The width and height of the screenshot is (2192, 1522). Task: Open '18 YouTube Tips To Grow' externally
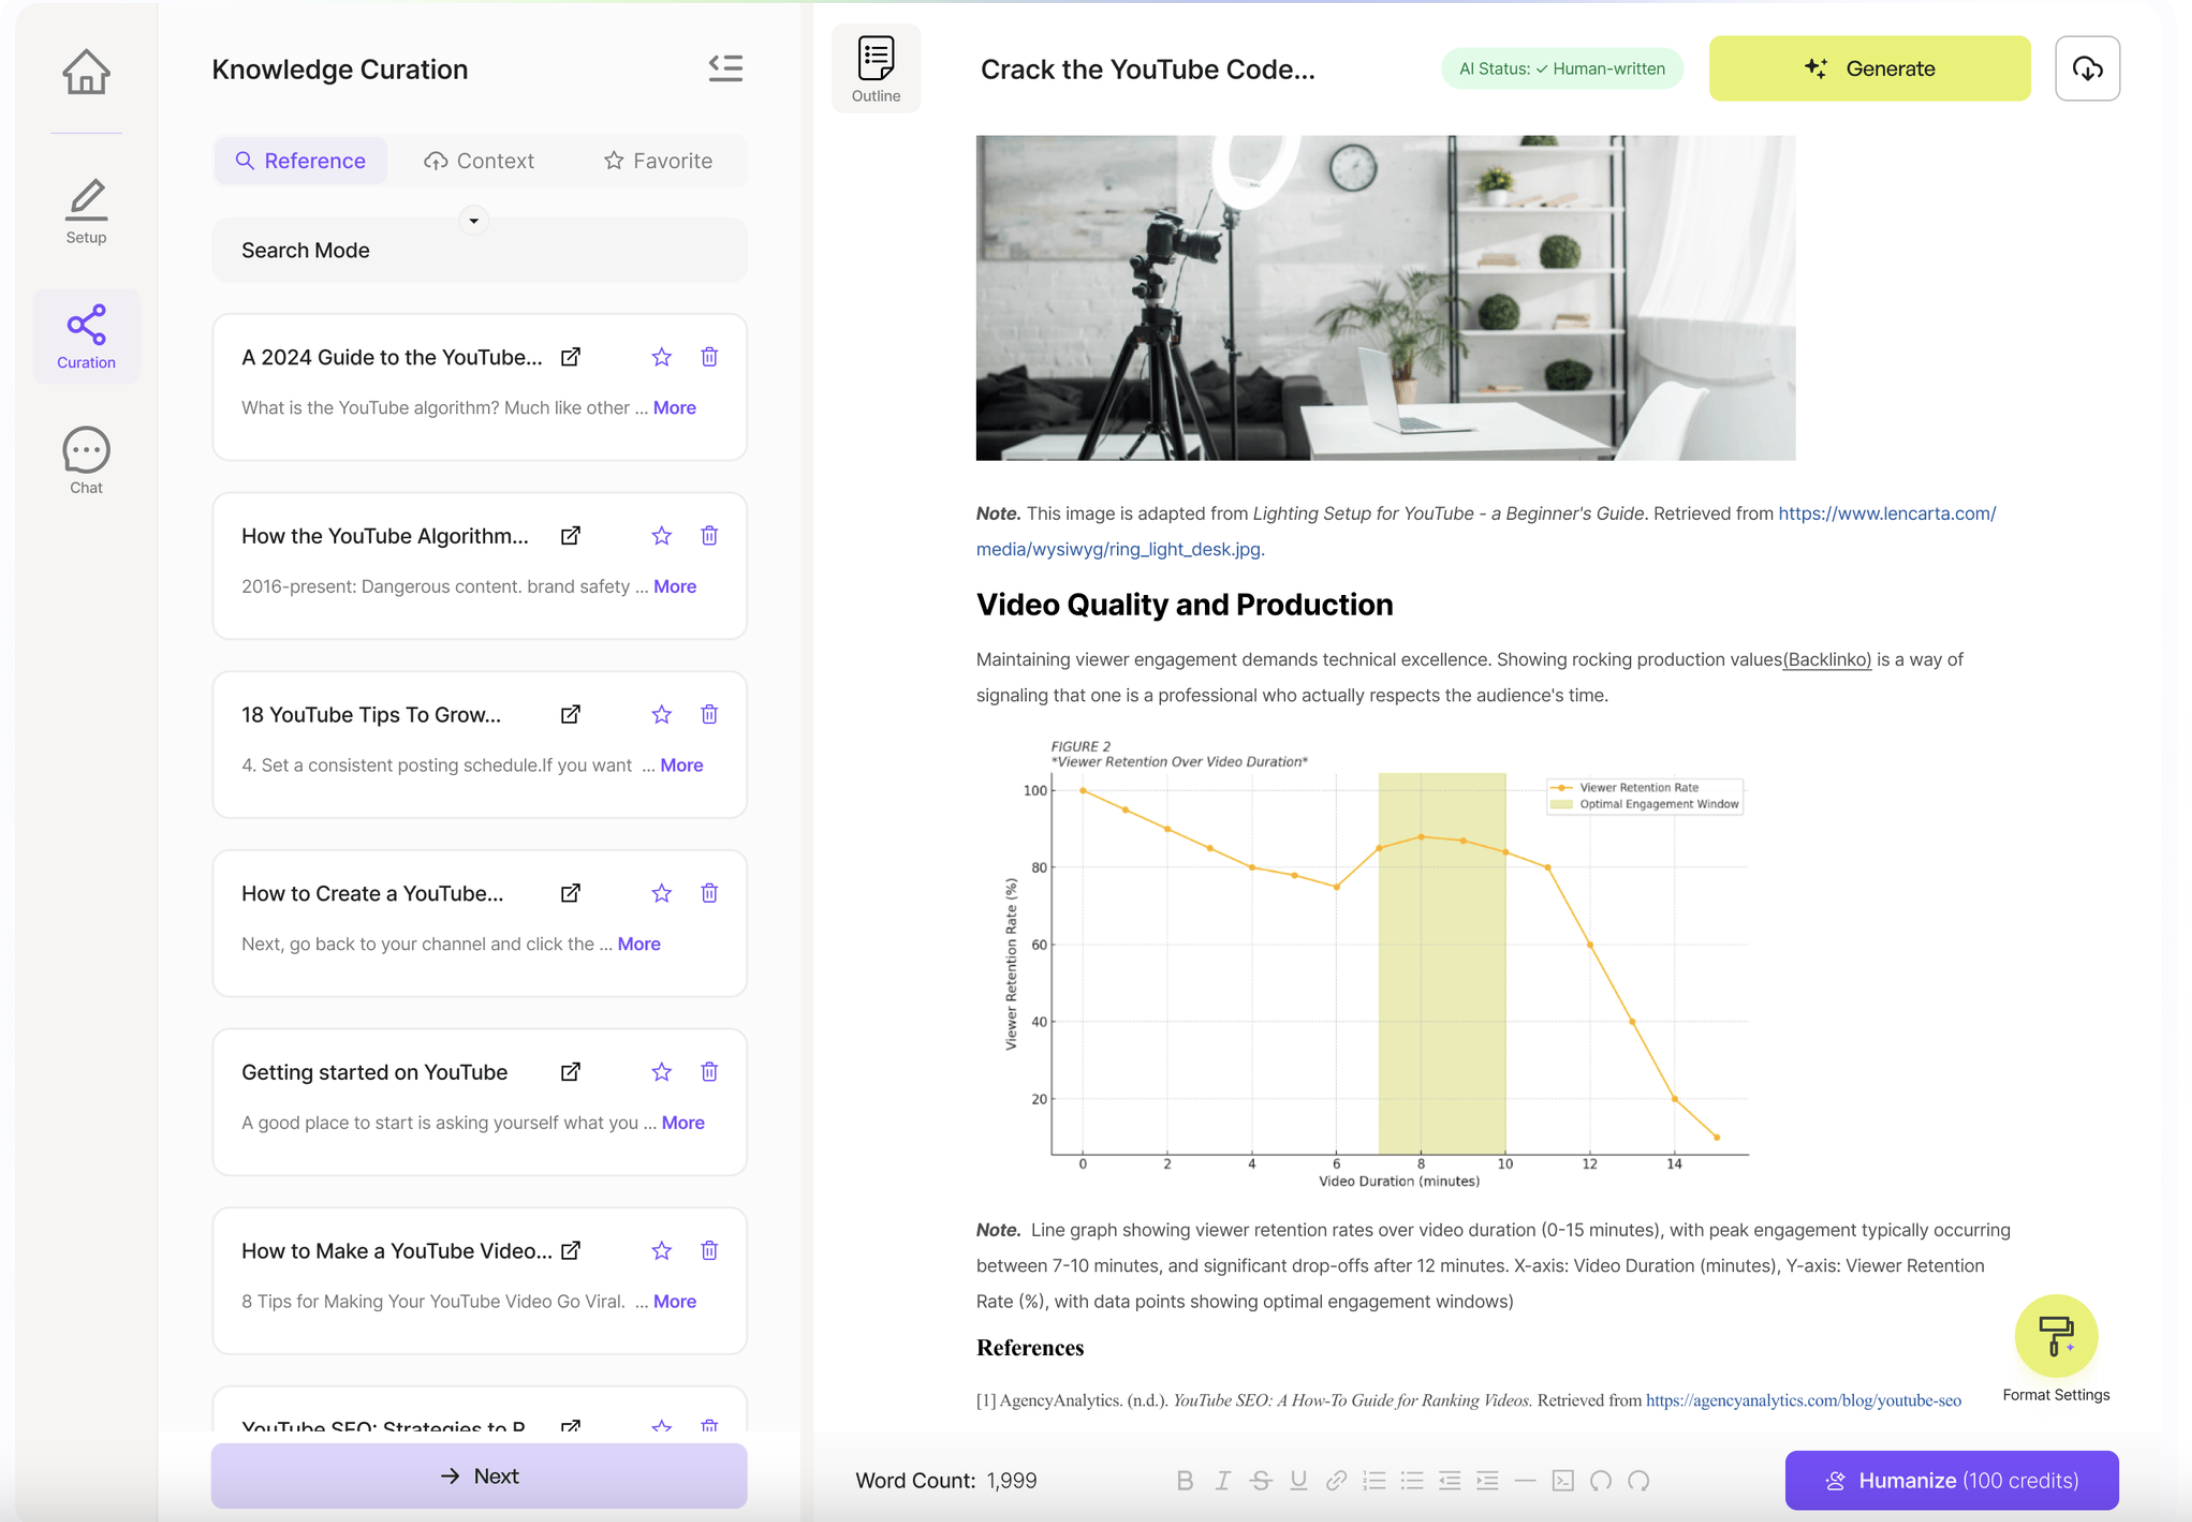tap(570, 714)
